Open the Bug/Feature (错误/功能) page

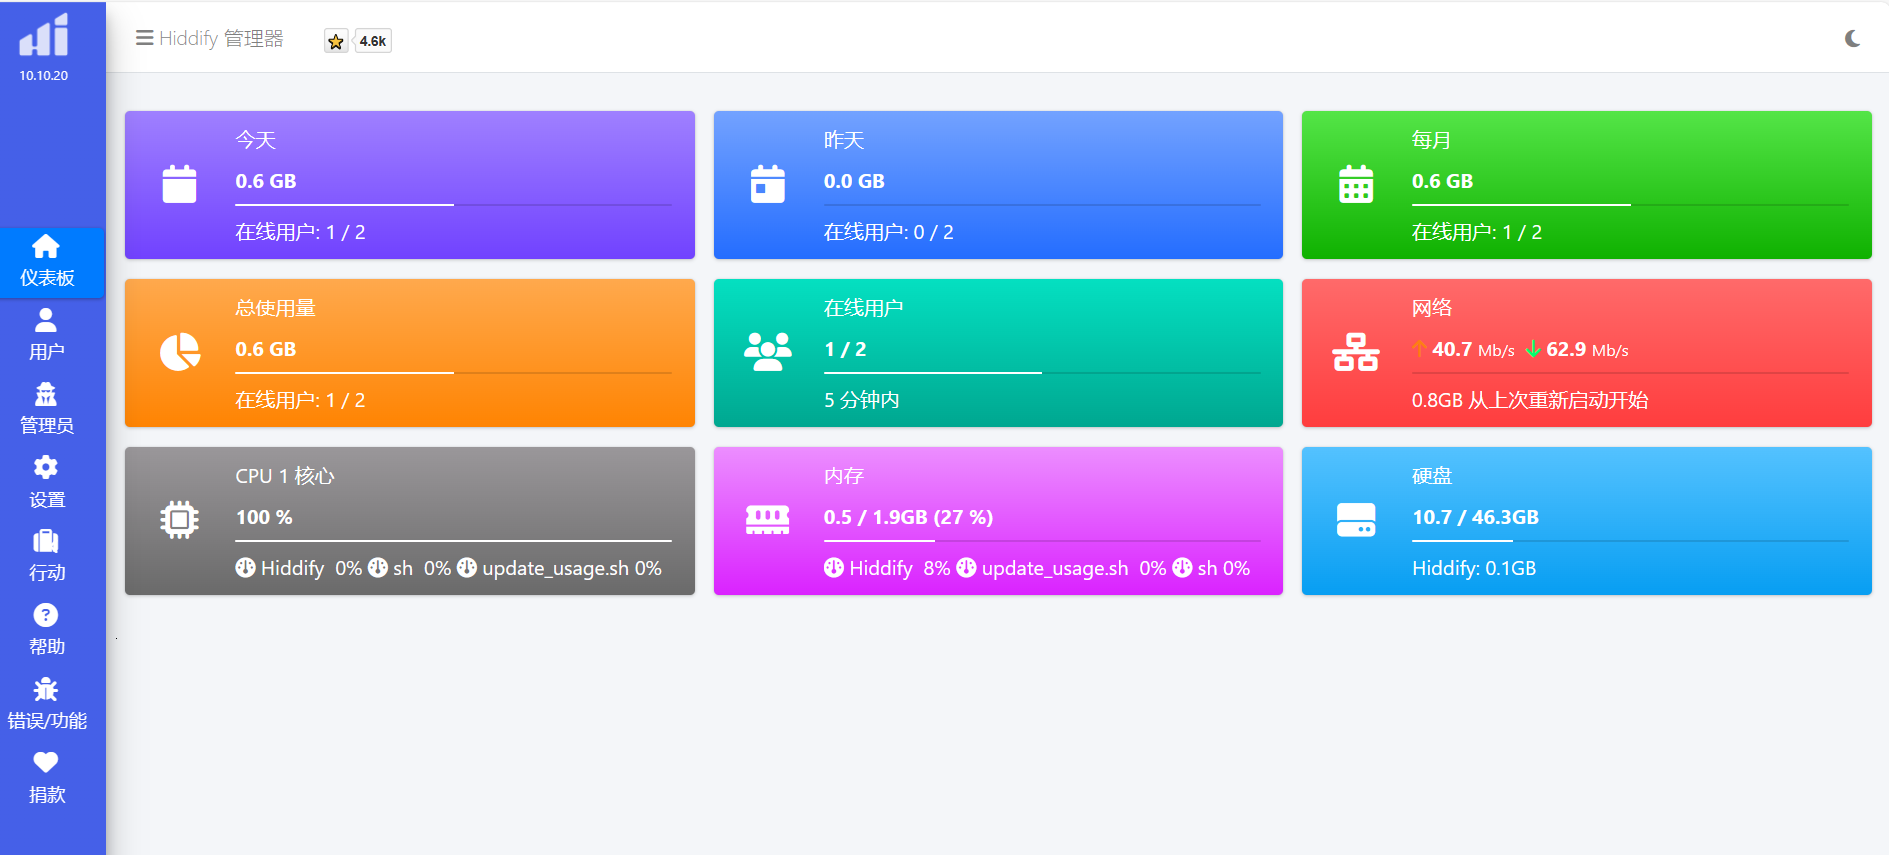(47, 704)
